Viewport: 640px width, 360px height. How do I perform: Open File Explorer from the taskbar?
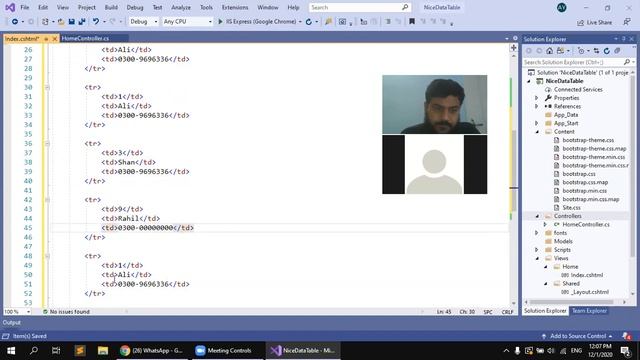pyautogui.click(x=103, y=351)
